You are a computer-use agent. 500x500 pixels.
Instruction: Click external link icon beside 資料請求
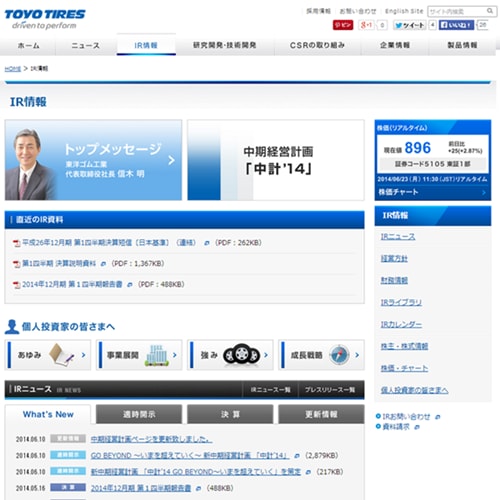click(417, 427)
